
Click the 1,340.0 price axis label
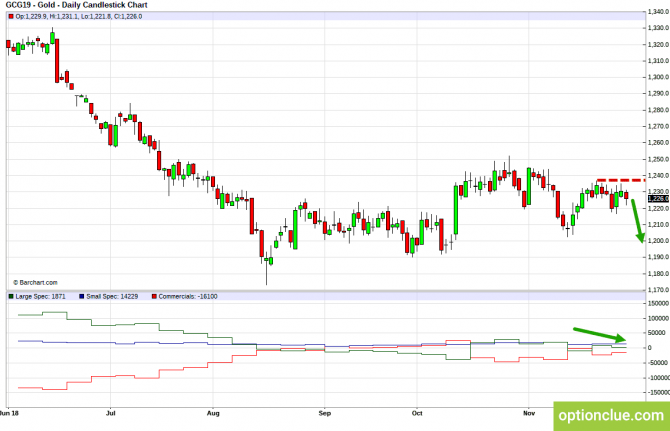coord(658,12)
